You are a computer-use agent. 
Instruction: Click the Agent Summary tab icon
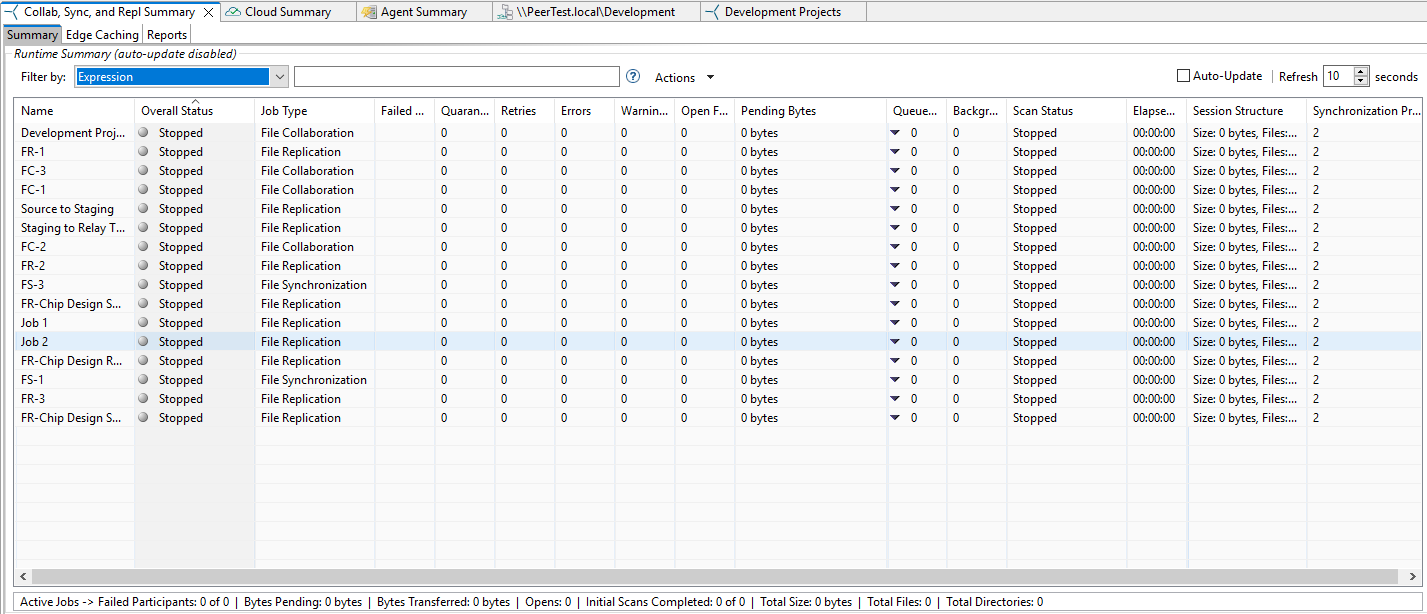pyautogui.click(x=368, y=12)
